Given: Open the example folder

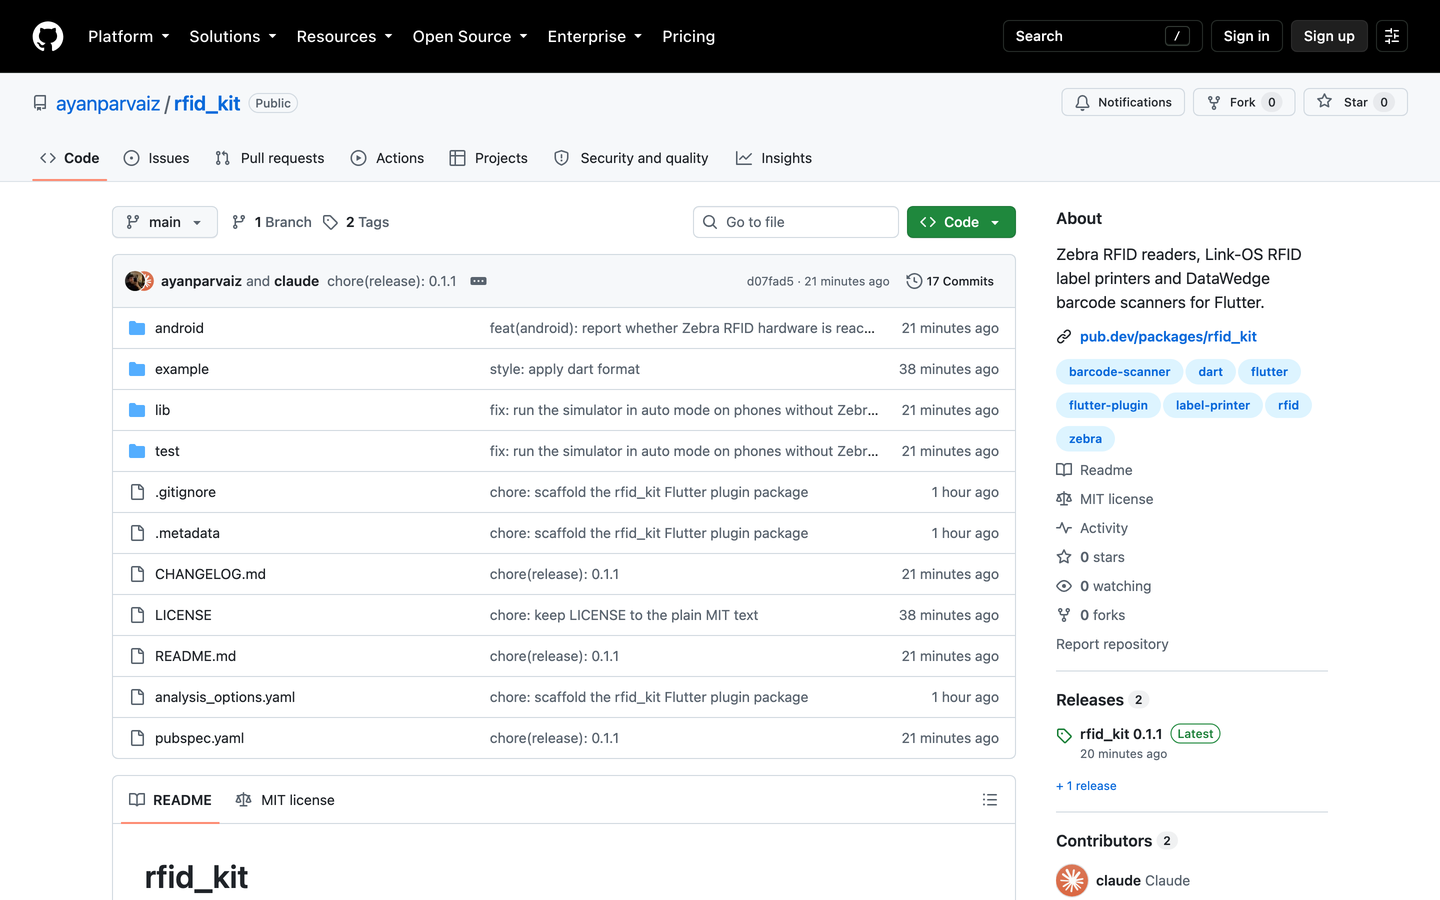Looking at the screenshot, I should [182, 369].
